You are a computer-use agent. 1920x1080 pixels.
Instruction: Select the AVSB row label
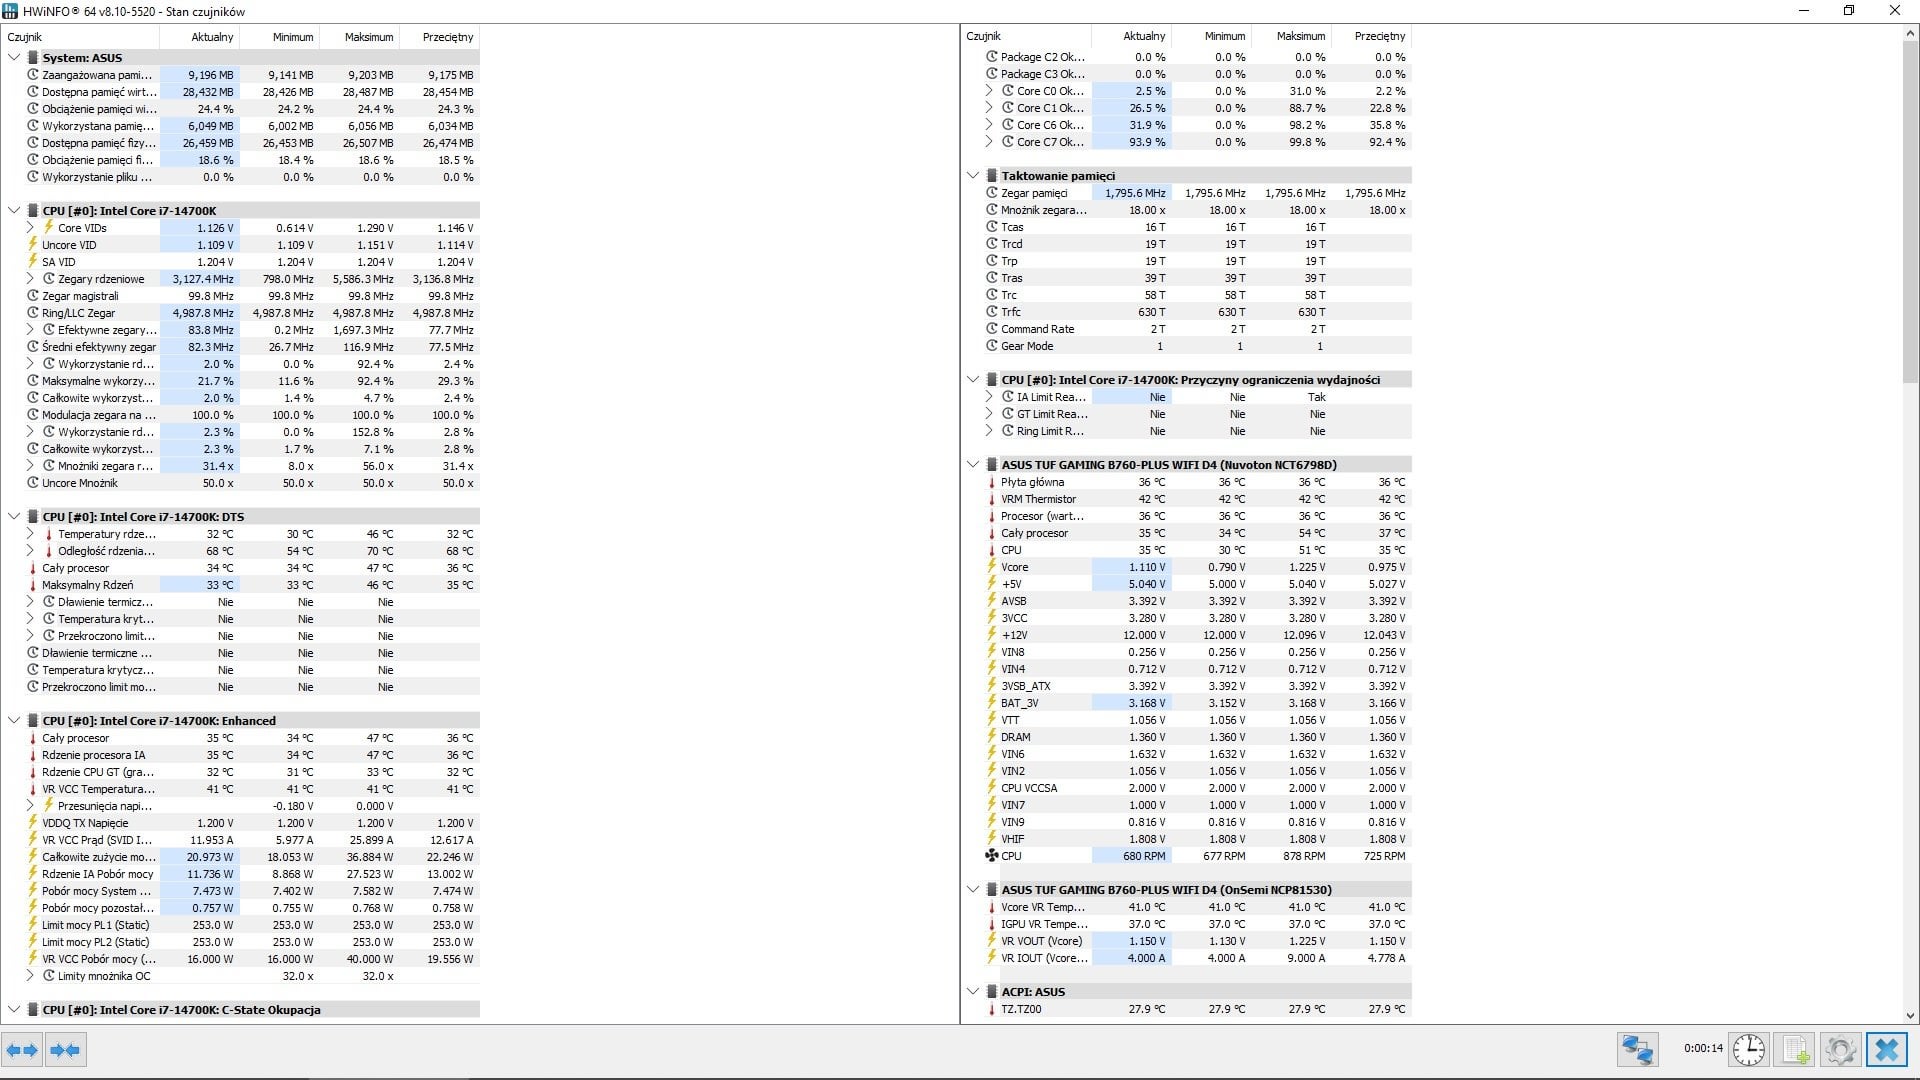coord(1014,601)
